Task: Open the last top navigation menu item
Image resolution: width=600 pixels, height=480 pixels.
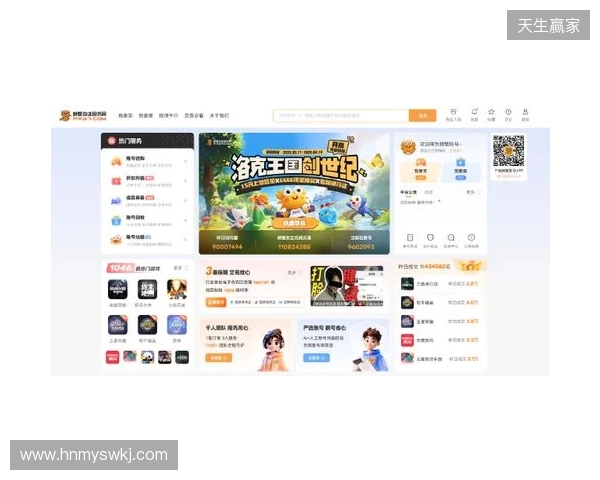Action: coord(219,115)
